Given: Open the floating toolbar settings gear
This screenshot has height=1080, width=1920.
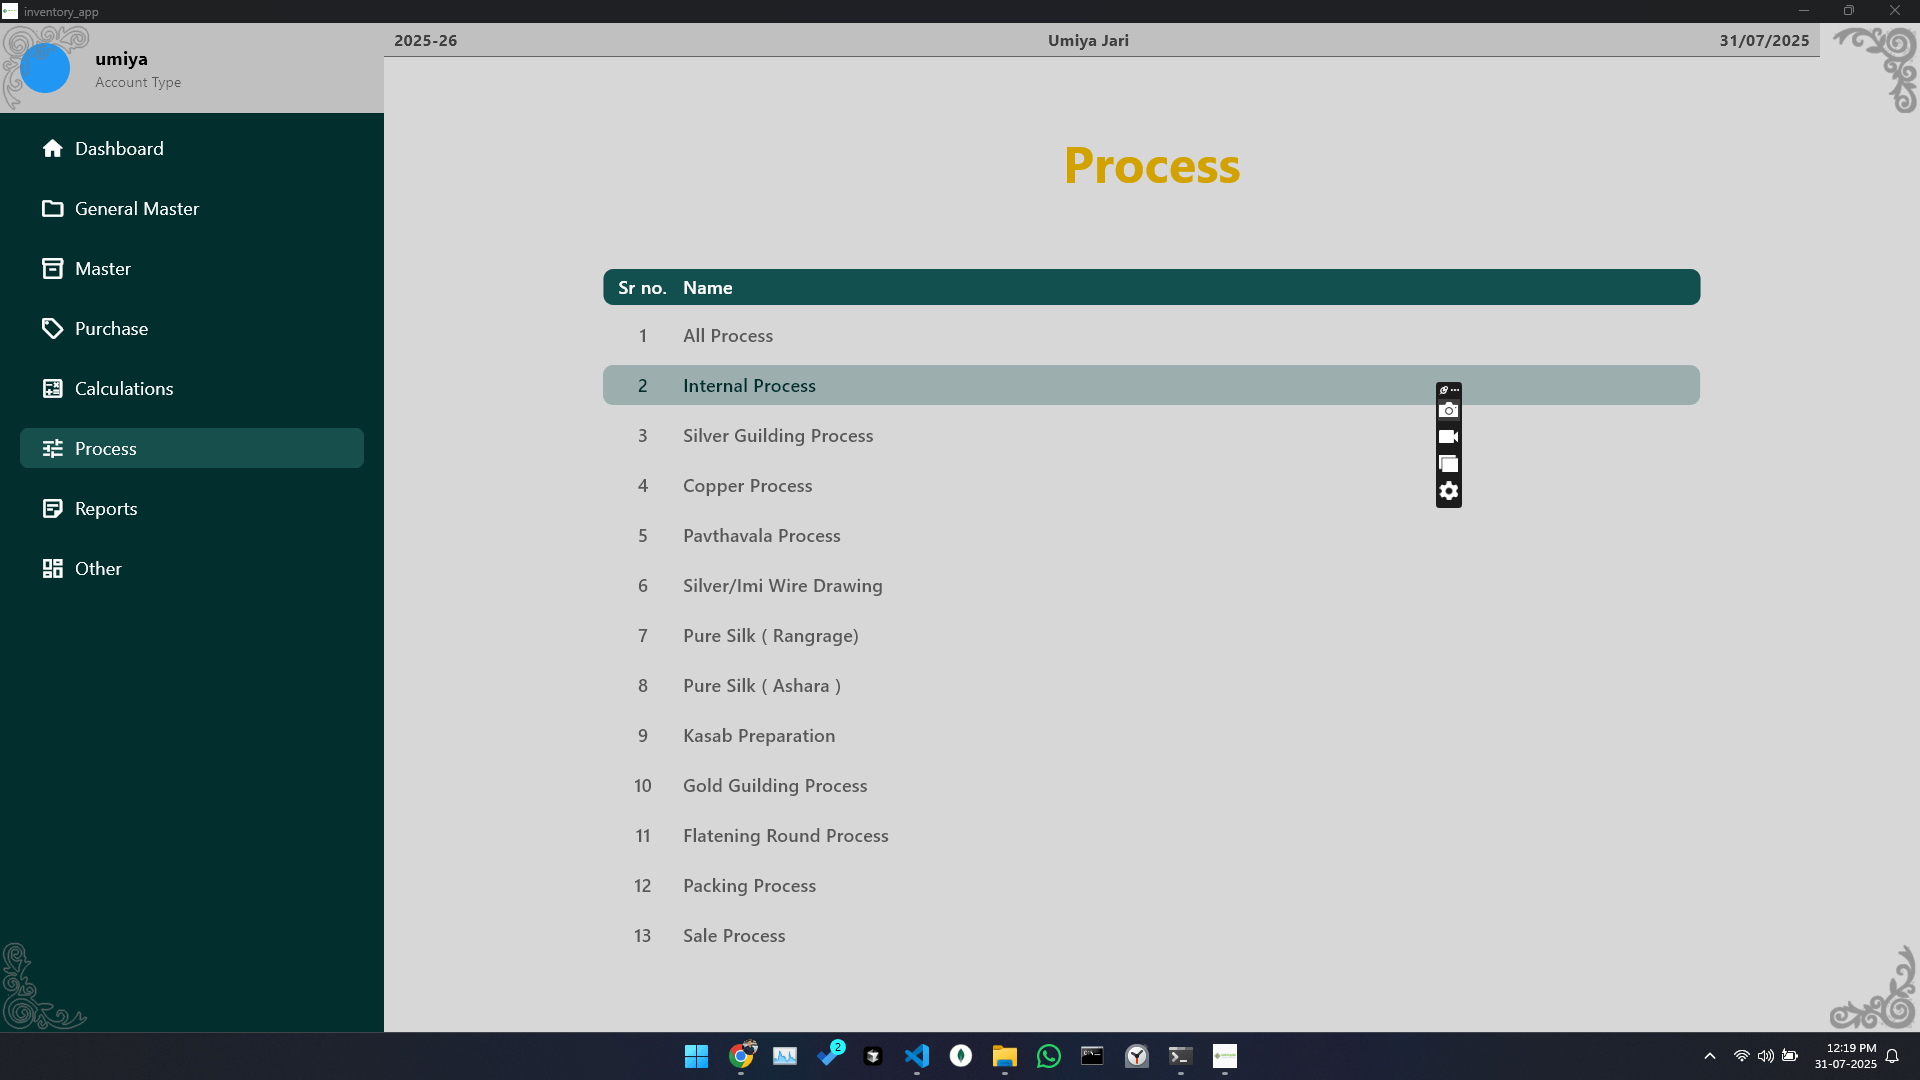Looking at the screenshot, I should [1448, 491].
